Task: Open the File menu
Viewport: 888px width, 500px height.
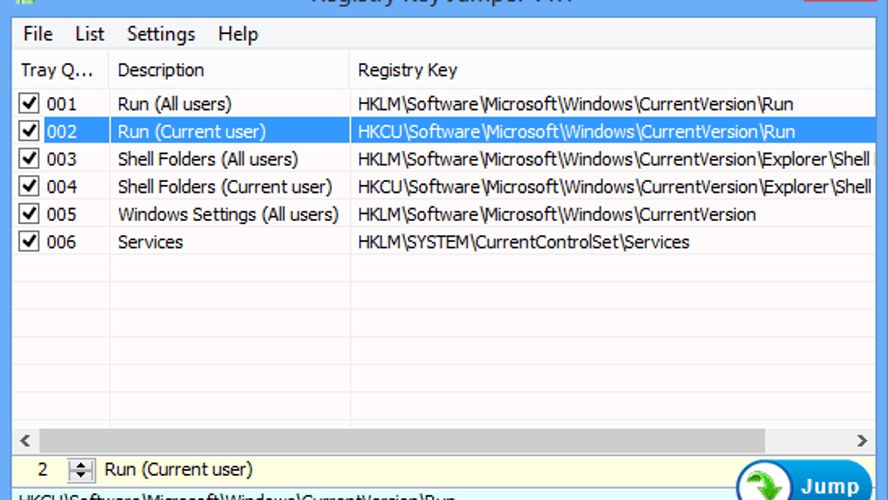Action: click(x=38, y=34)
